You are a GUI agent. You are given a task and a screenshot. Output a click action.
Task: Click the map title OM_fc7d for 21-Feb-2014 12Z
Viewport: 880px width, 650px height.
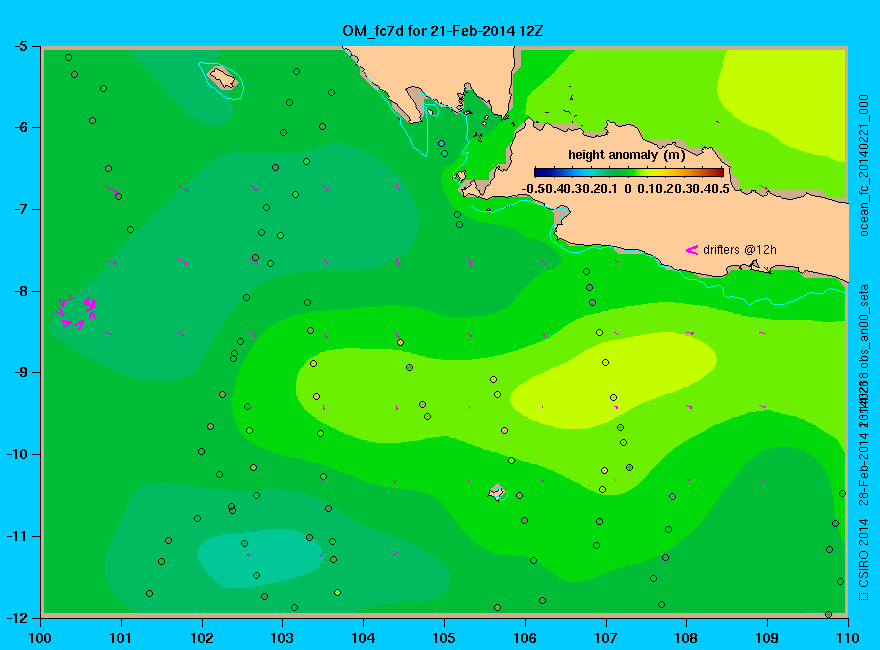click(443, 31)
